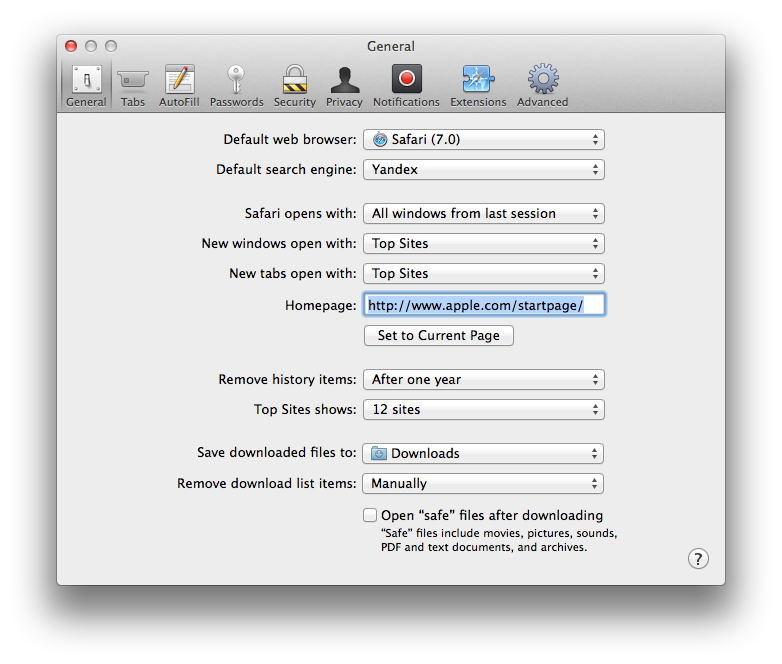The image size is (782, 664).
Task: Open AutoFill preferences
Action: pos(179,86)
